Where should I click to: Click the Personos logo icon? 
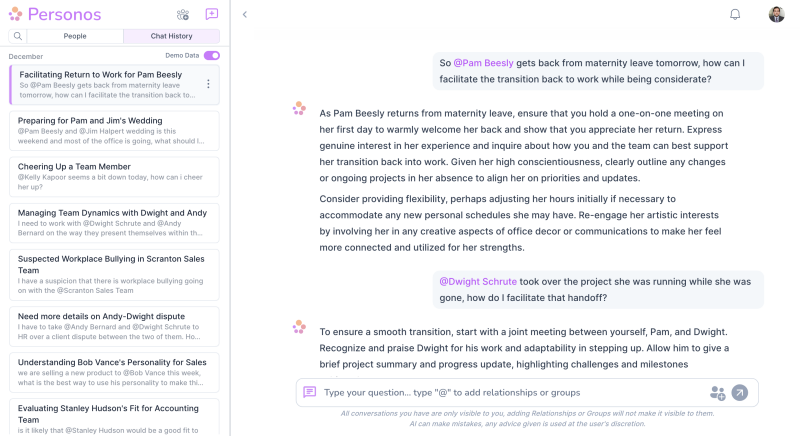(15, 14)
